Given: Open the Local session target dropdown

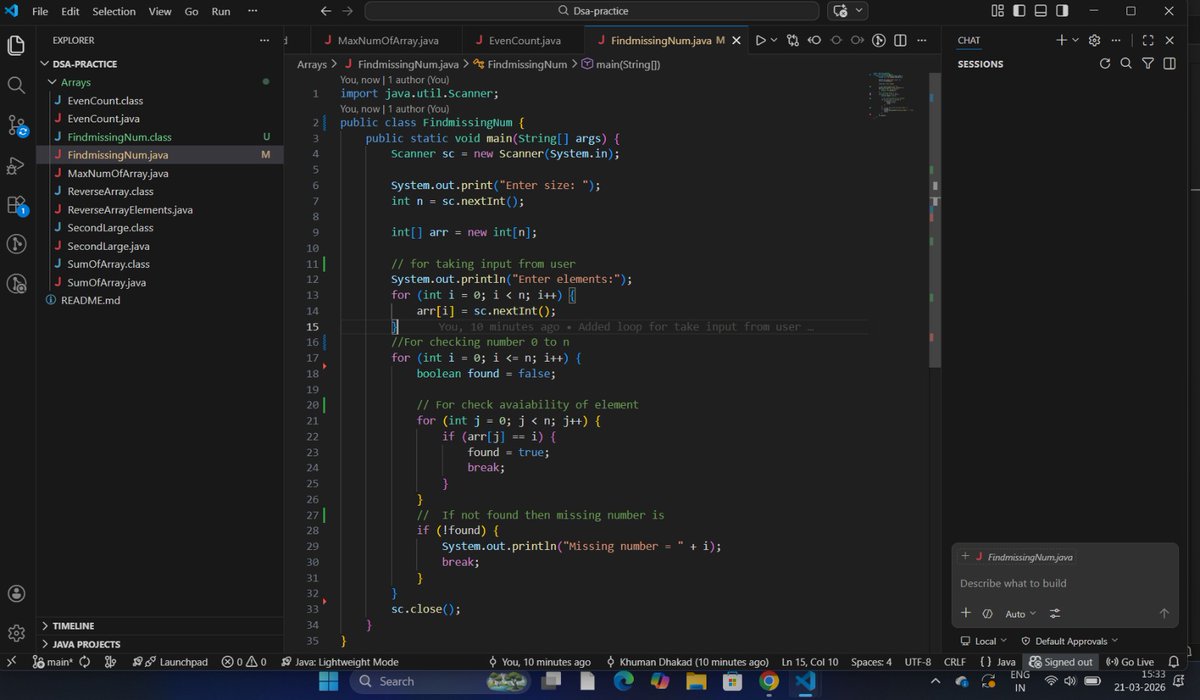Looking at the screenshot, I should [984, 641].
